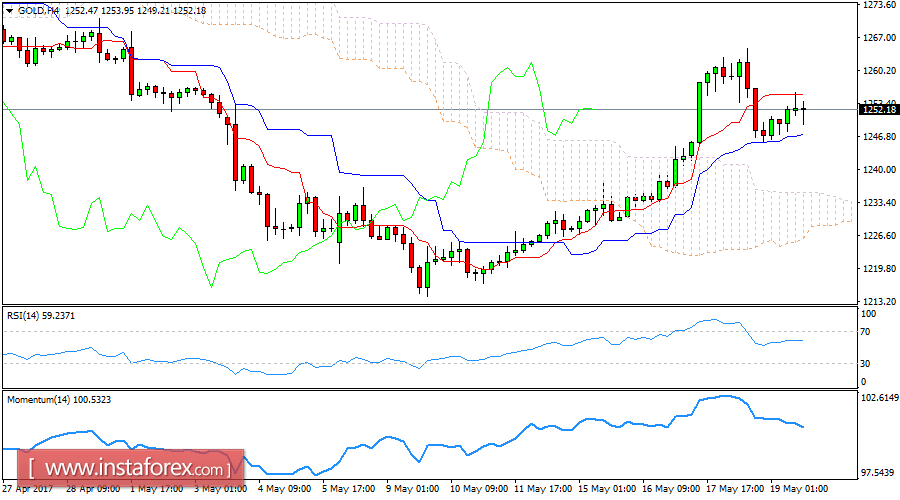Click the 1219.80 price axis label

point(879,269)
